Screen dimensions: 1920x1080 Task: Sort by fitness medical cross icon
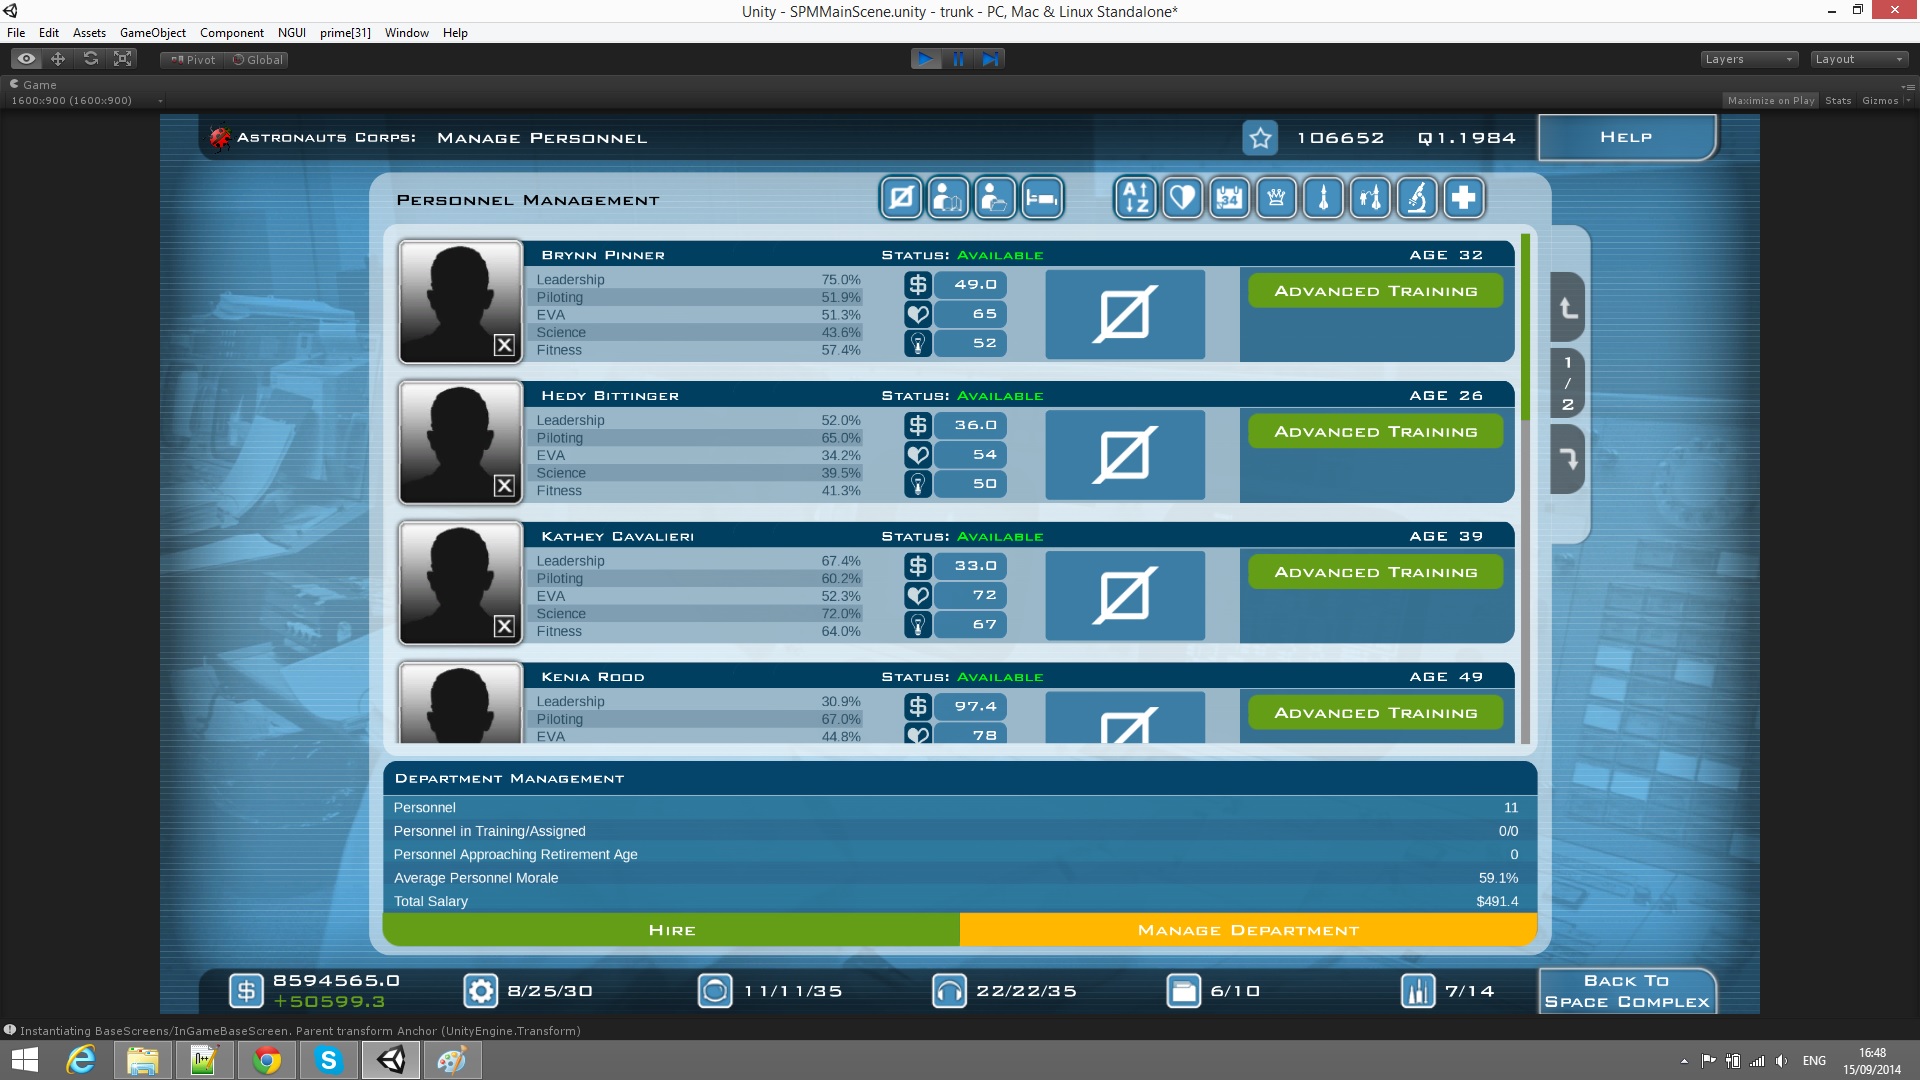tap(1464, 198)
